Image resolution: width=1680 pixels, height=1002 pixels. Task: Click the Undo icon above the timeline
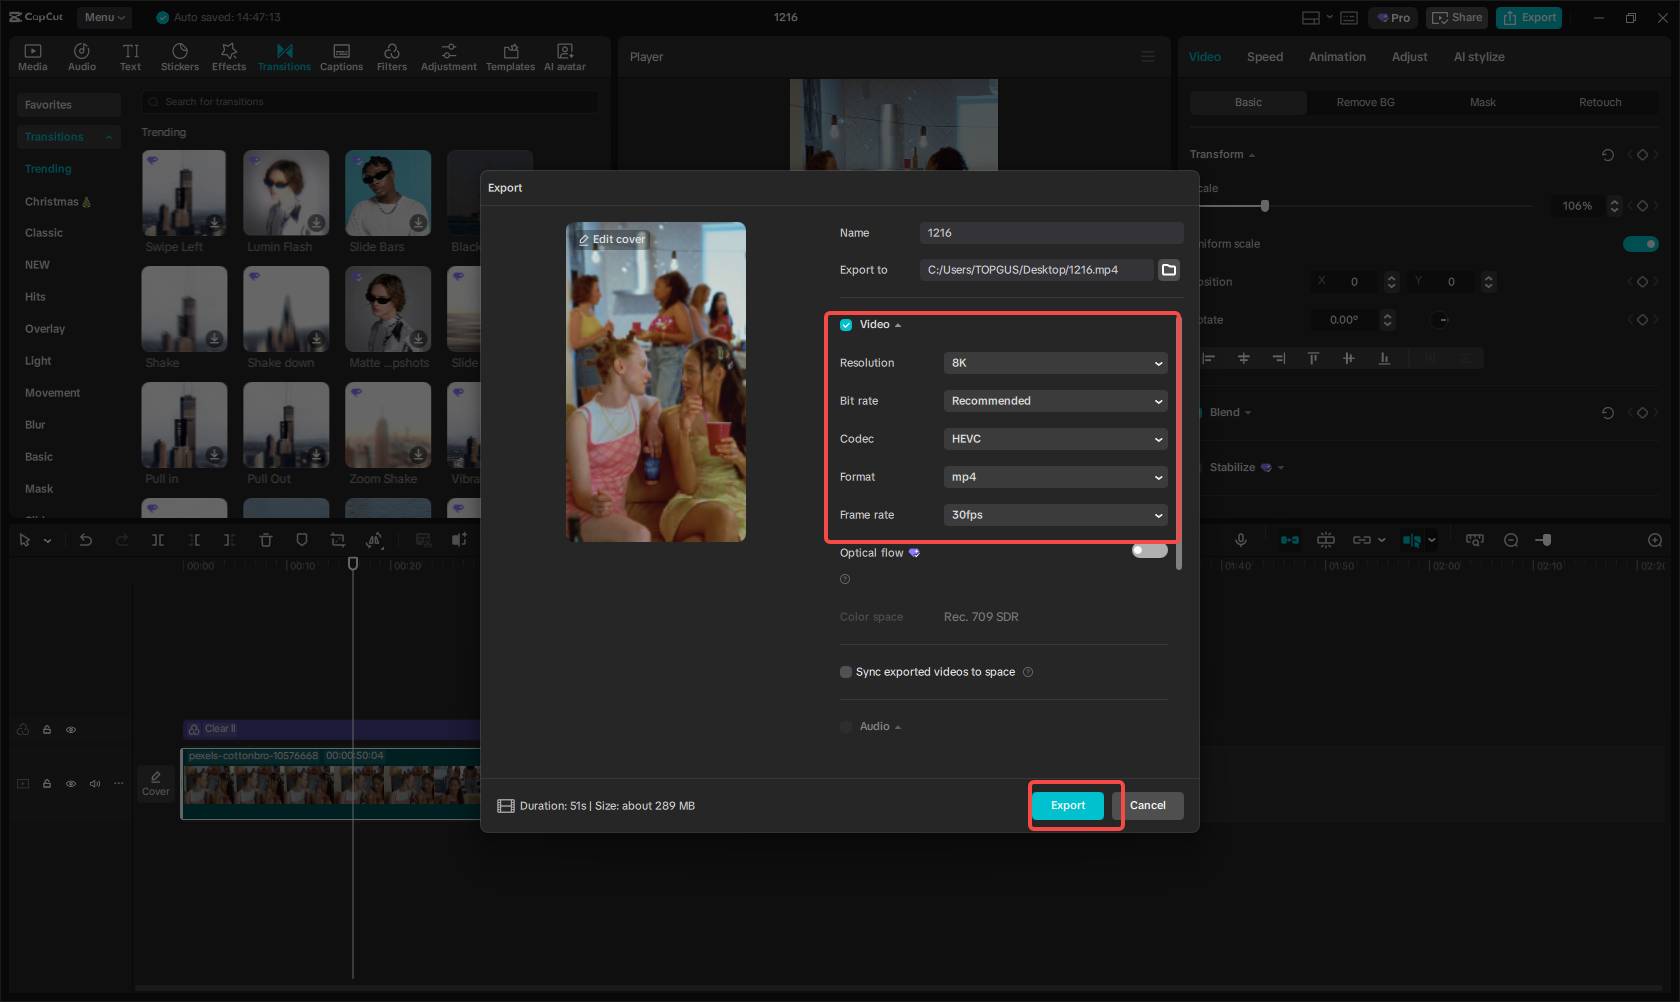pos(86,540)
